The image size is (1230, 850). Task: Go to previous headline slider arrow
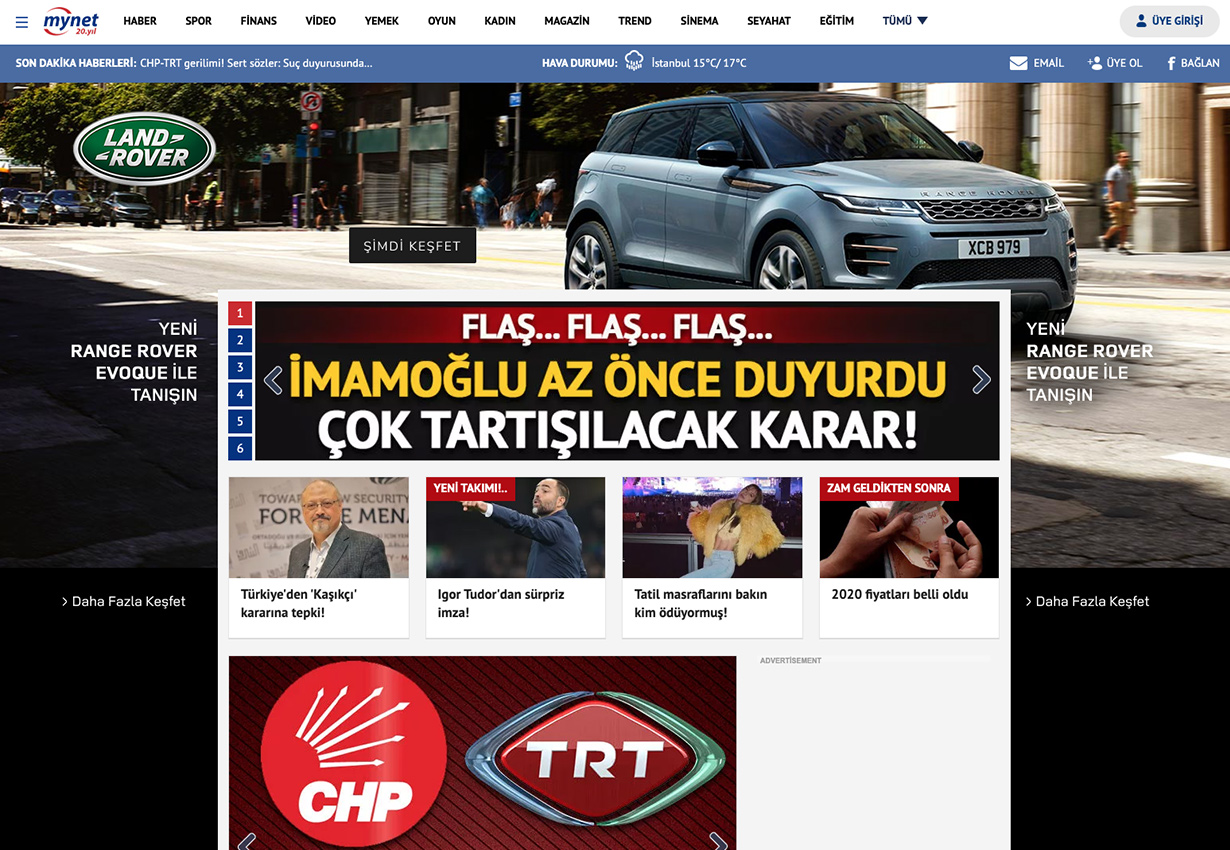coord(273,380)
